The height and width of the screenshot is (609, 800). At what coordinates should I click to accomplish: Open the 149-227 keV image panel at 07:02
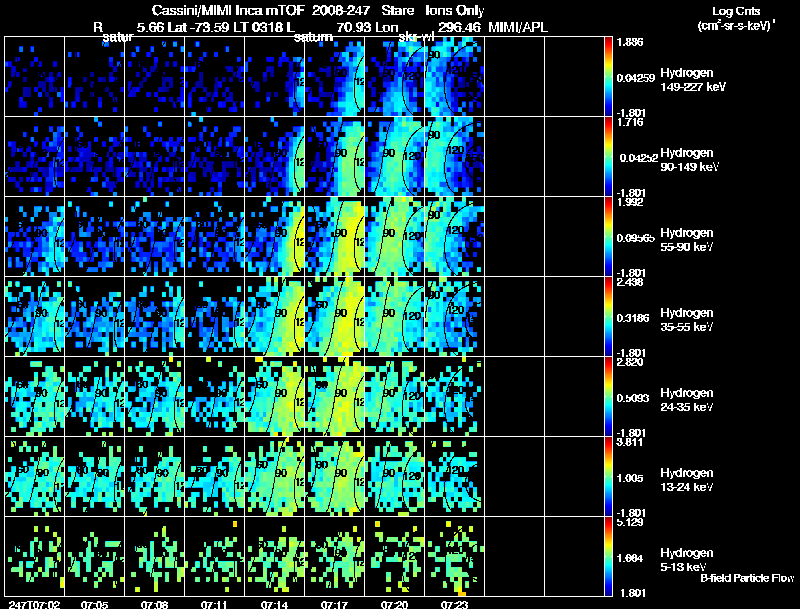[35, 77]
